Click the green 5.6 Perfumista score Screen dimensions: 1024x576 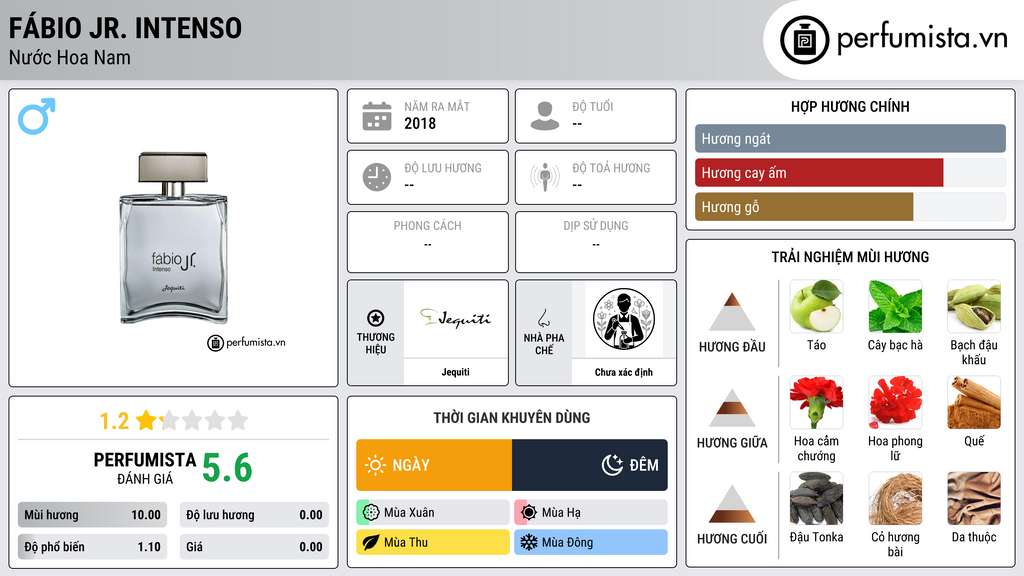point(227,468)
